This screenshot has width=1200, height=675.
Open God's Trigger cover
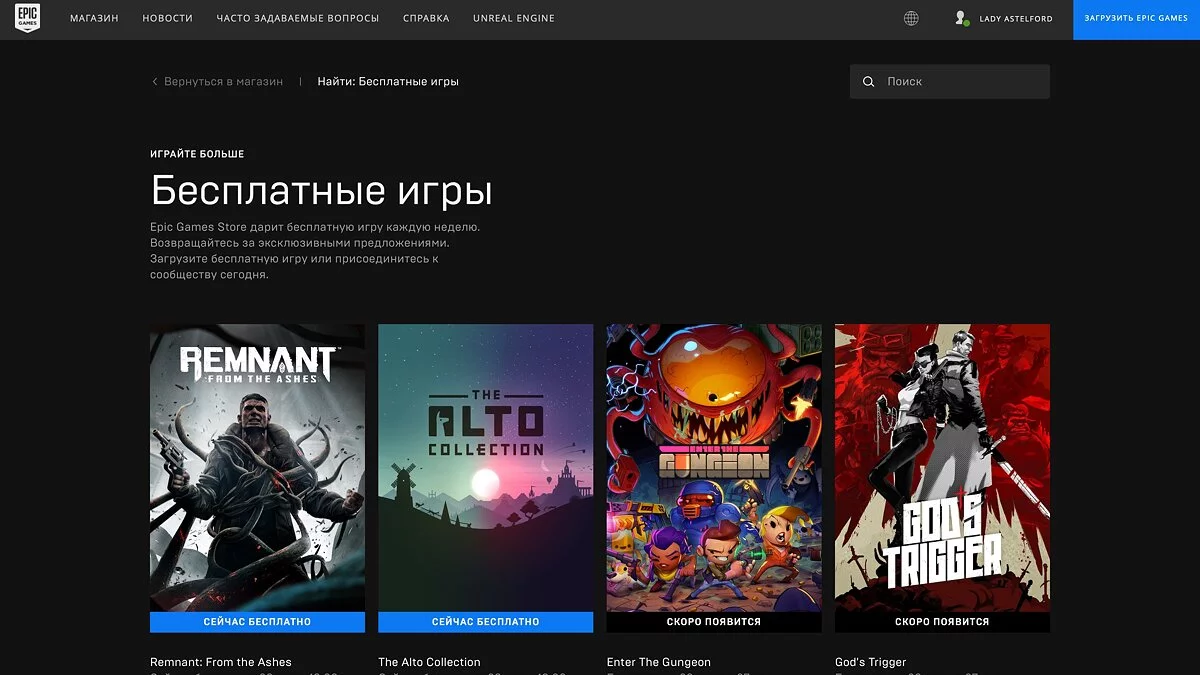(942, 468)
